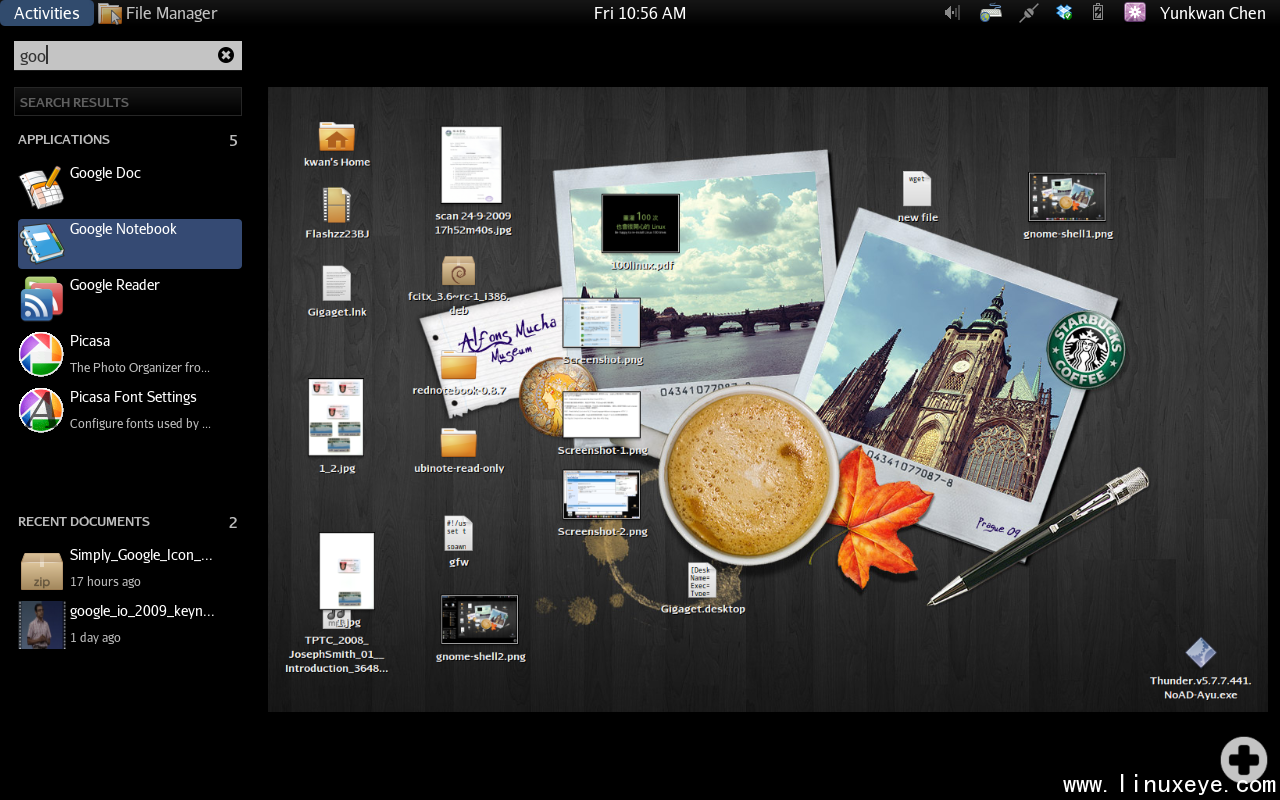
Task: Click the network connection tray icon
Action: pyautogui.click(x=1029, y=13)
